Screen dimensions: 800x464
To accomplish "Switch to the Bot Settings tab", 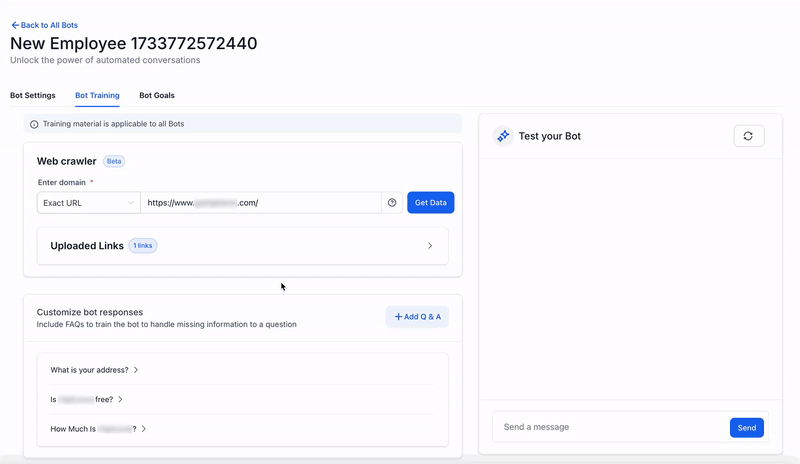I will [33, 95].
